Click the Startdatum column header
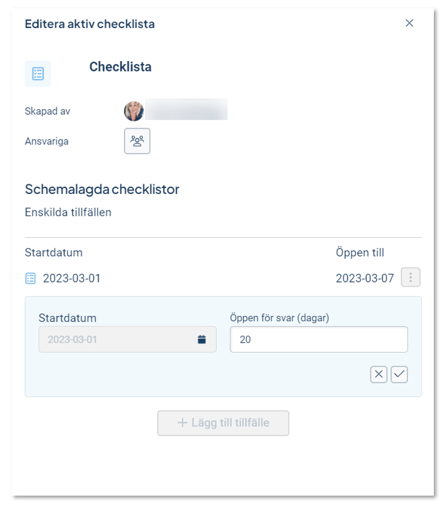Viewport: 447px width, 506px height. [x=54, y=252]
